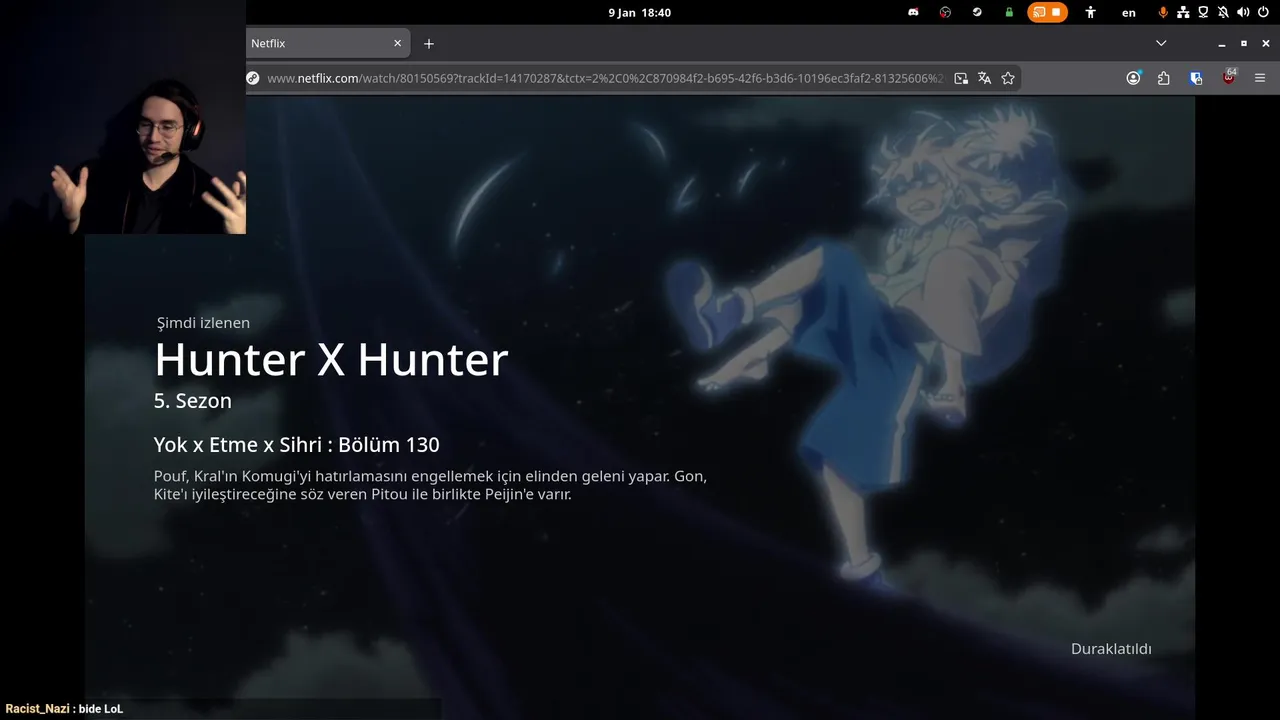Open volume speaker icon
Viewport: 1280px width, 720px height.
click(x=1243, y=12)
